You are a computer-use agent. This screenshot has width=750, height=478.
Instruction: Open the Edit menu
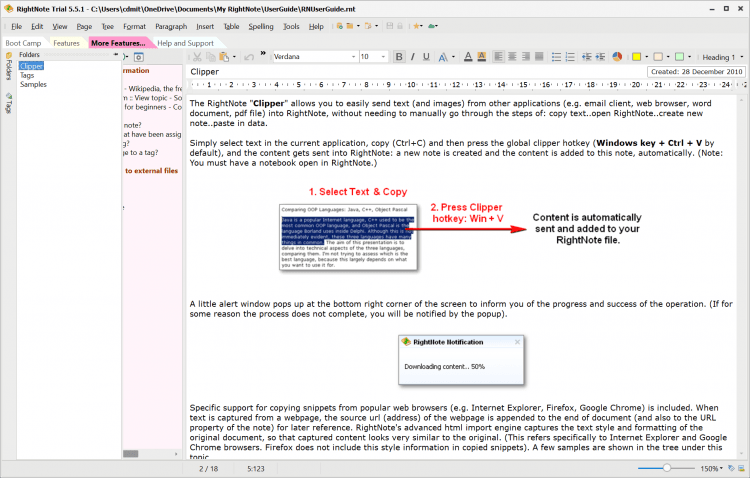[x=37, y=26]
